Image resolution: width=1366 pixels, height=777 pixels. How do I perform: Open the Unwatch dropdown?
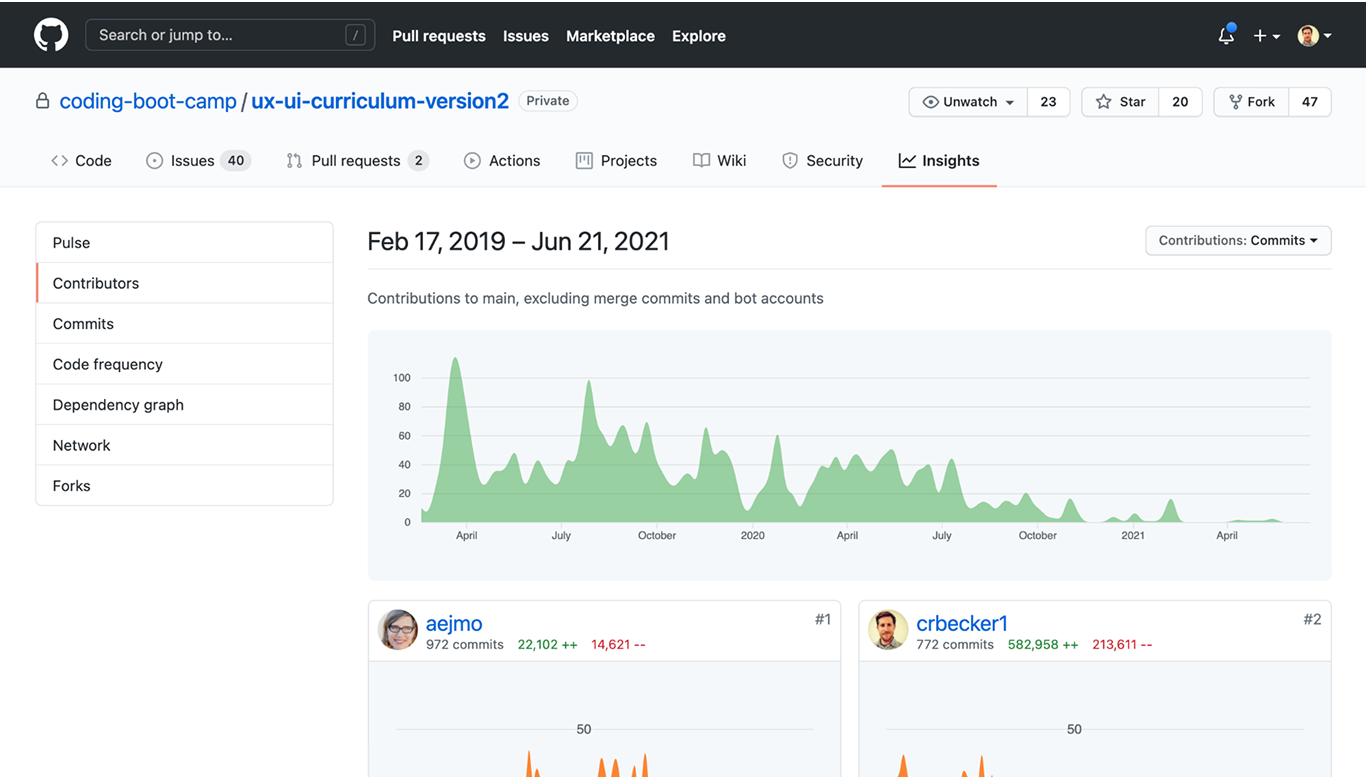click(968, 102)
